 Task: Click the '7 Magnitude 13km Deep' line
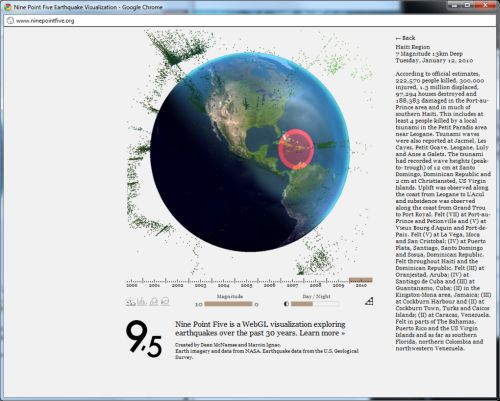pos(429,54)
